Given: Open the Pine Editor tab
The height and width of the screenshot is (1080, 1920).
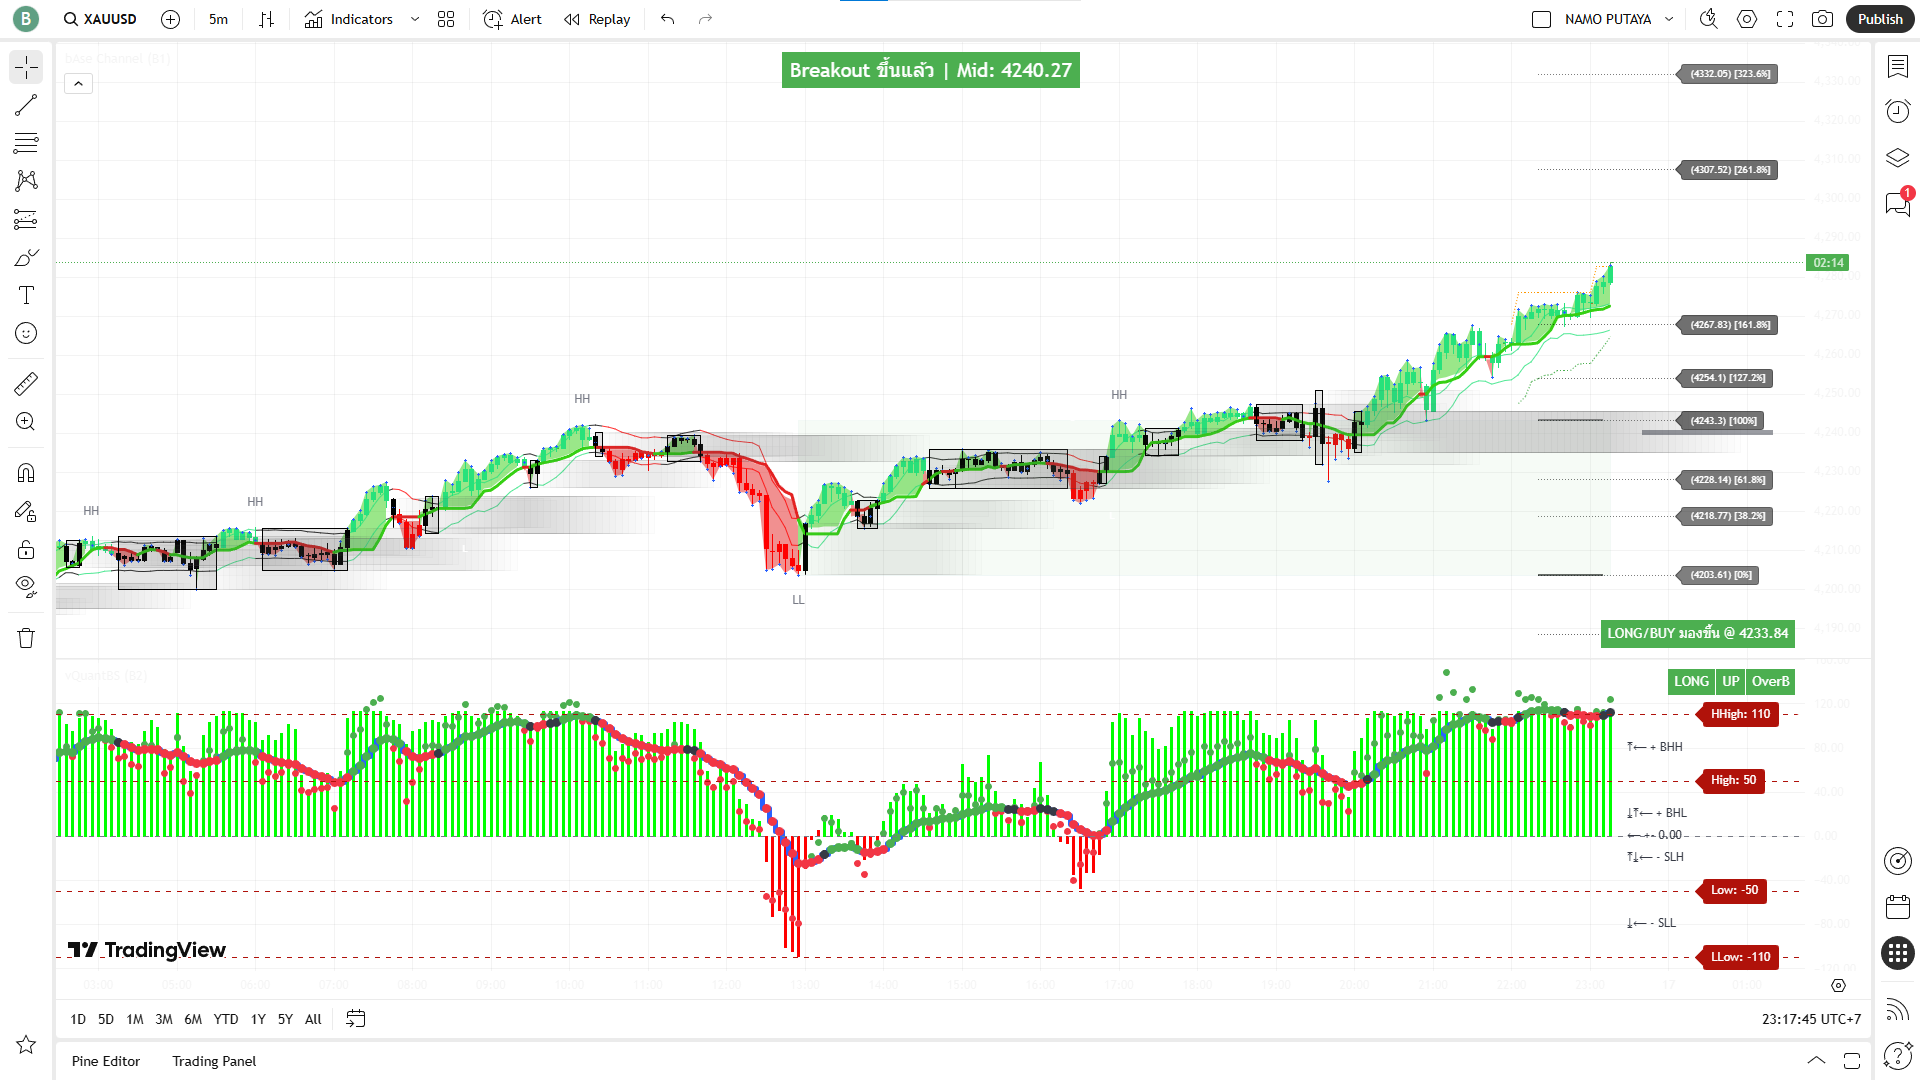Looking at the screenshot, I should (106, 1061).
